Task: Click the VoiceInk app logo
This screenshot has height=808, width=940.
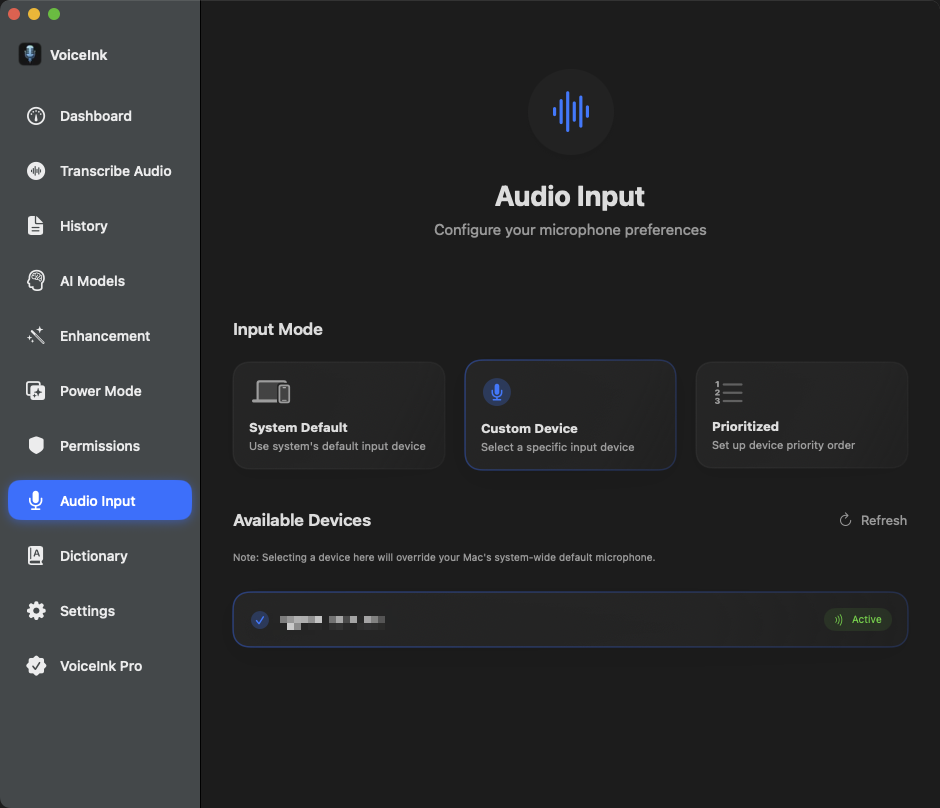Action: pos(30,55)
